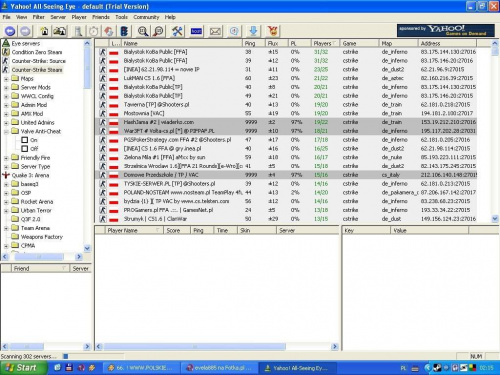This screenshot has width=500, height=375.
Task: Select Counter-Strike: Source in sidebar
Action: 39,61
